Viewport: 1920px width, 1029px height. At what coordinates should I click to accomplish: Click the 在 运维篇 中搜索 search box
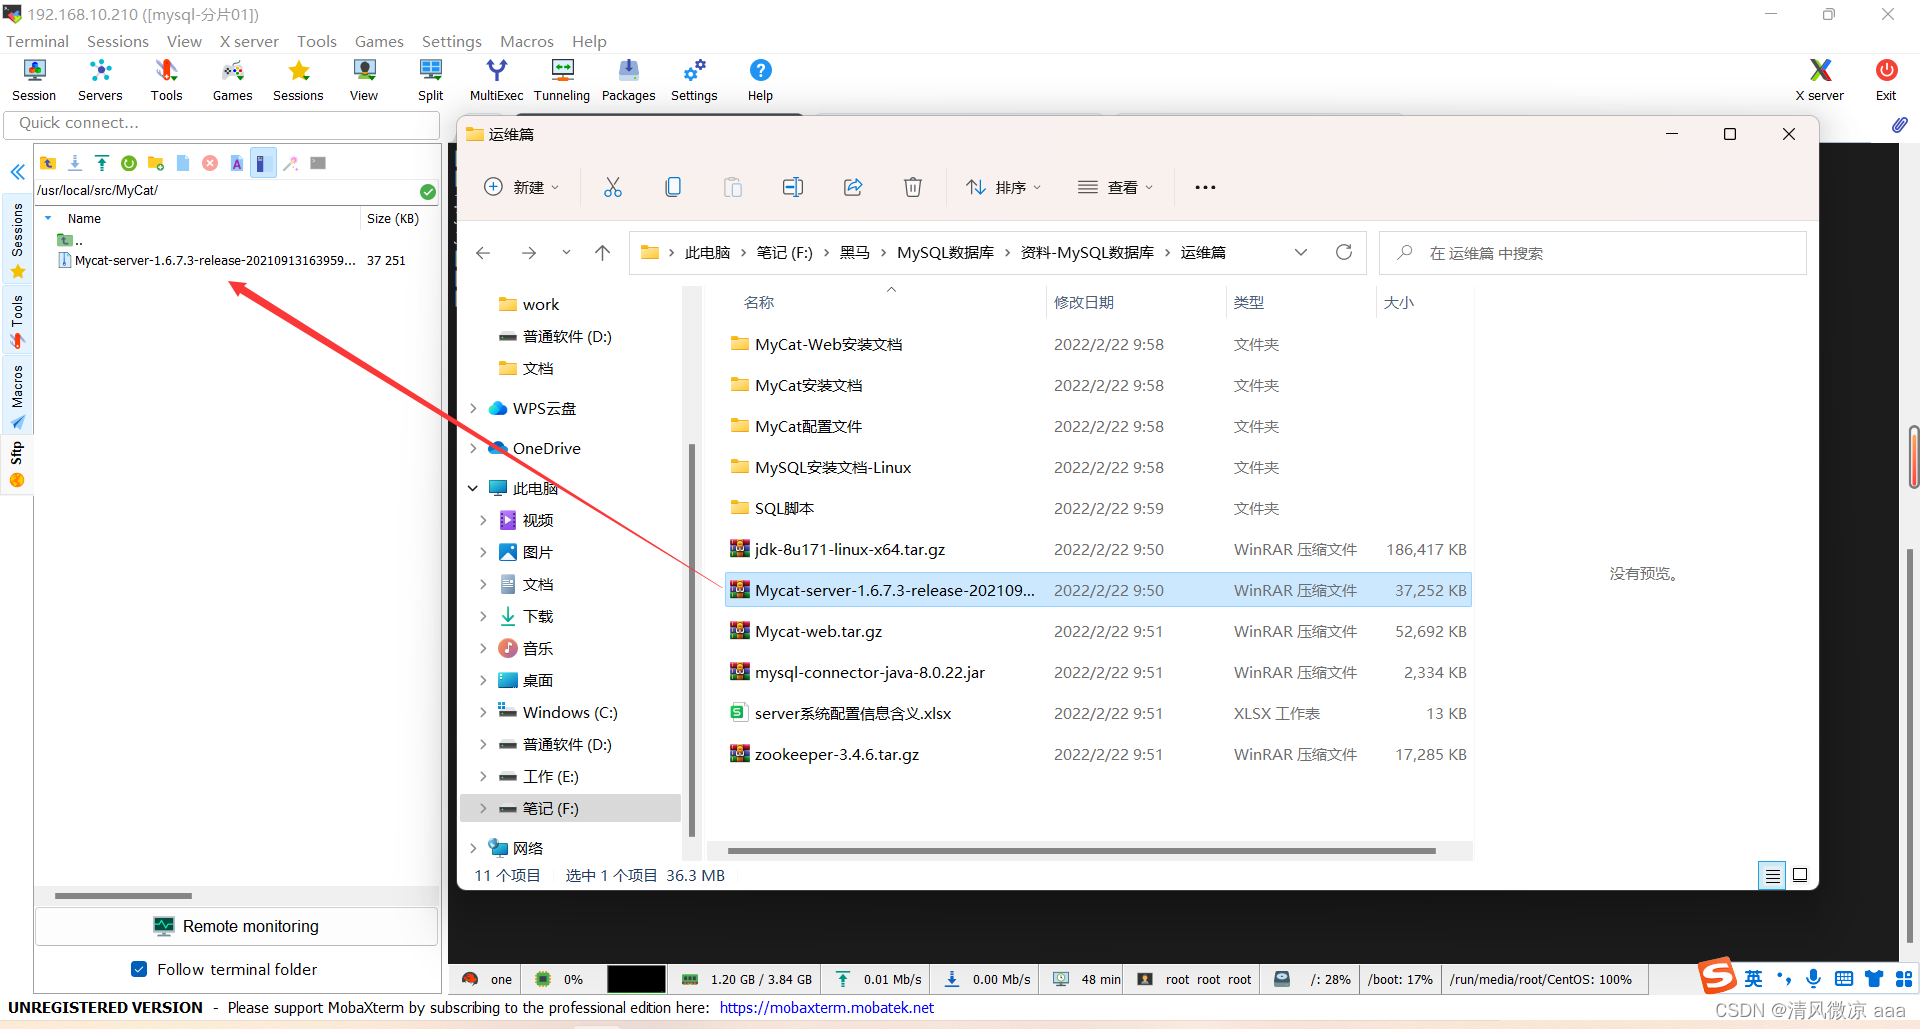point(1592,253)
